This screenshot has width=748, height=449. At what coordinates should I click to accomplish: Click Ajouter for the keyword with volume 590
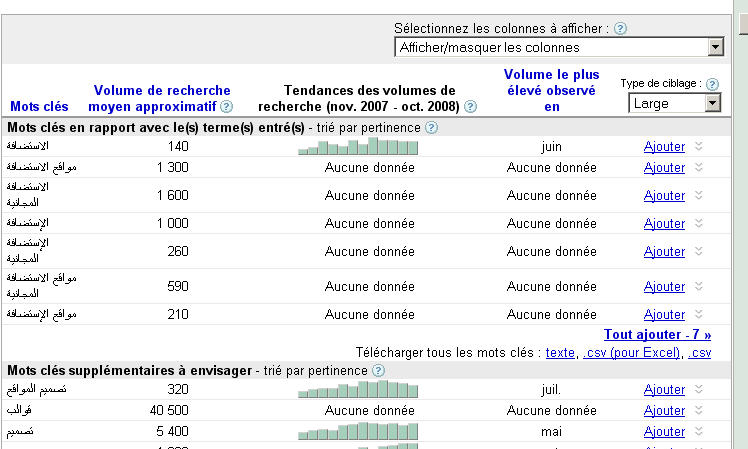[x=664, y=286]
